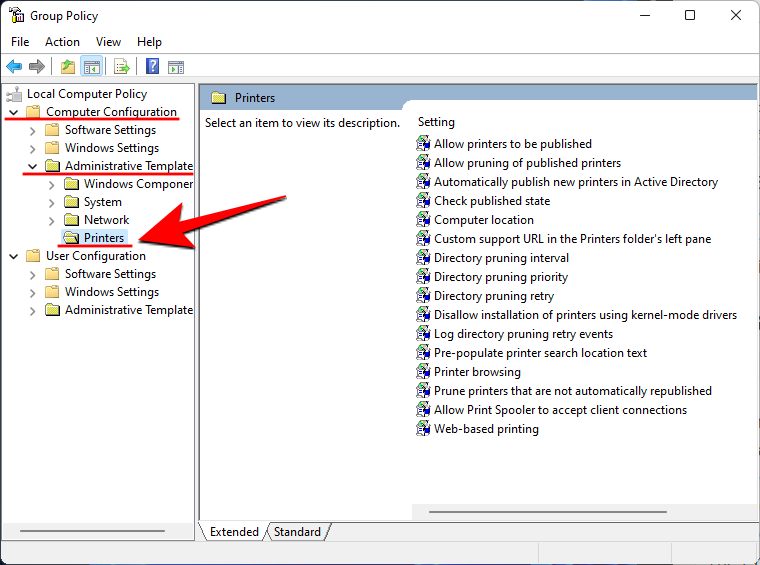Click the Printers folder icon in tree
This screenshot has height=565, width=760.
[72, 237]
